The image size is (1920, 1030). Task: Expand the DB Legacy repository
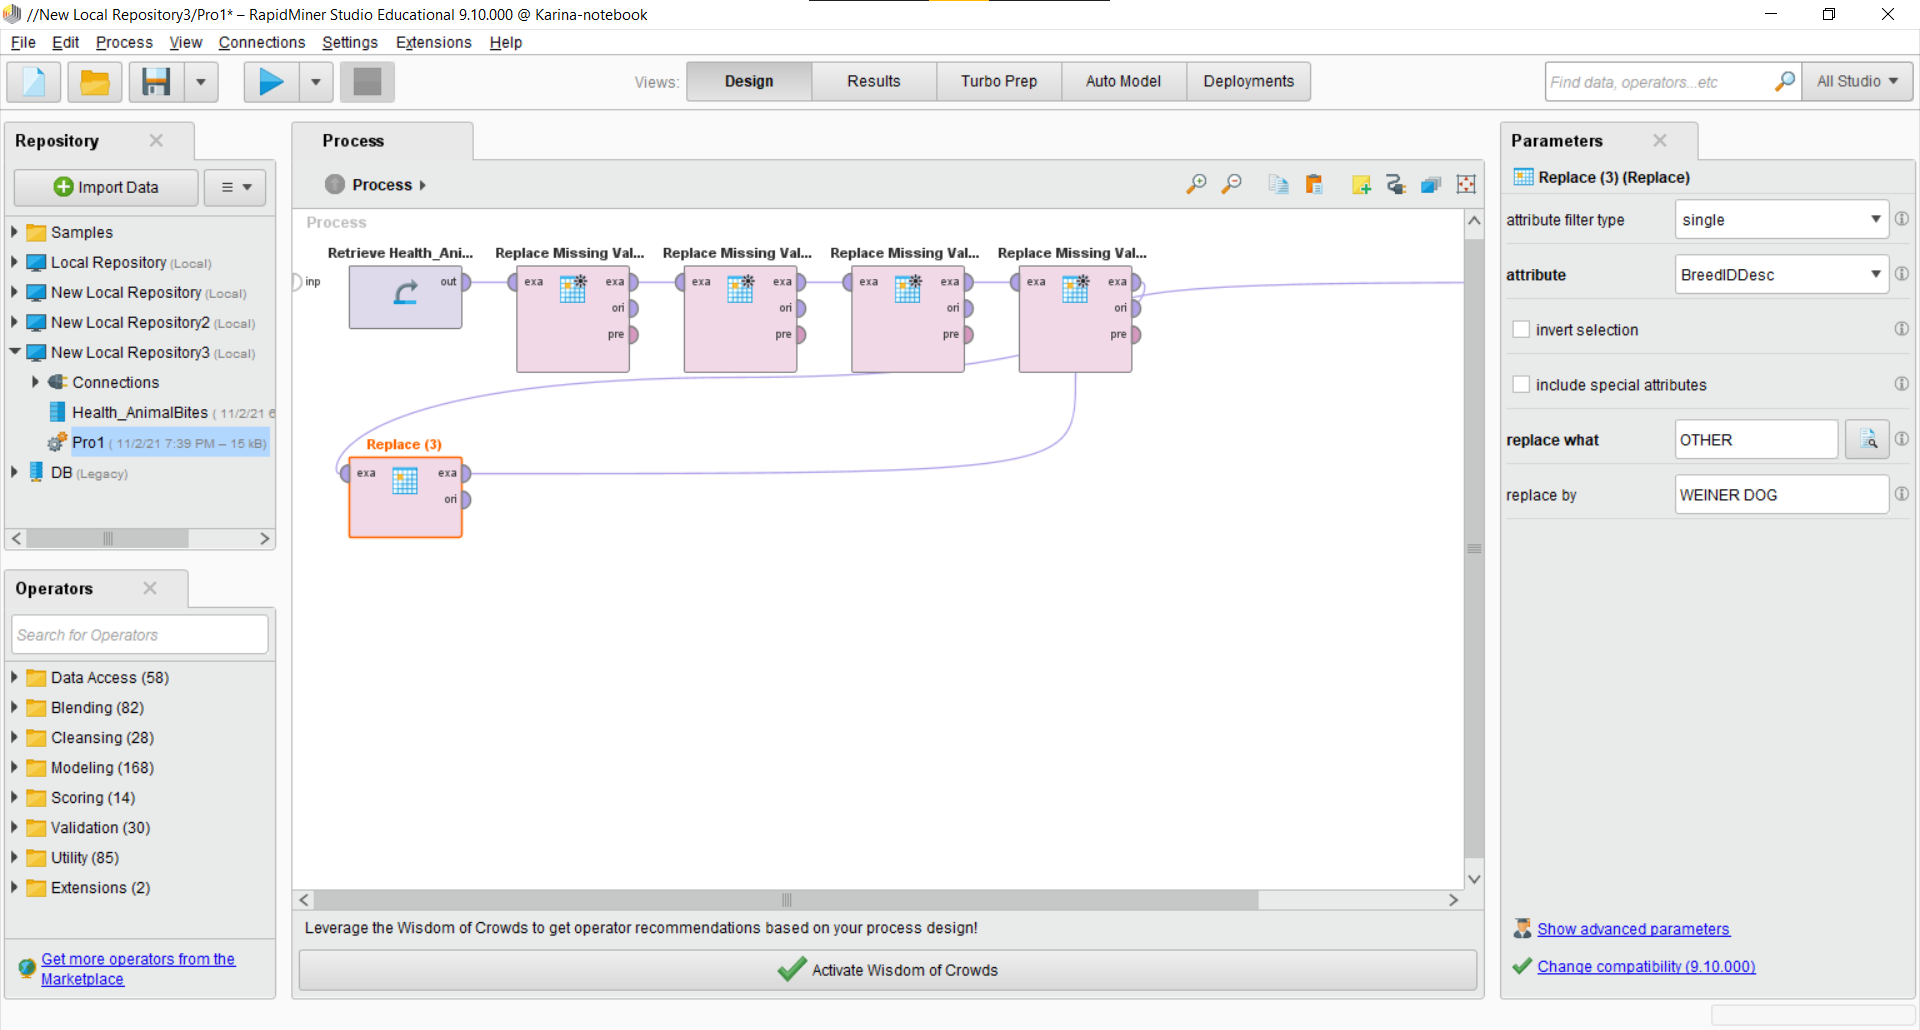pos(14,472)
